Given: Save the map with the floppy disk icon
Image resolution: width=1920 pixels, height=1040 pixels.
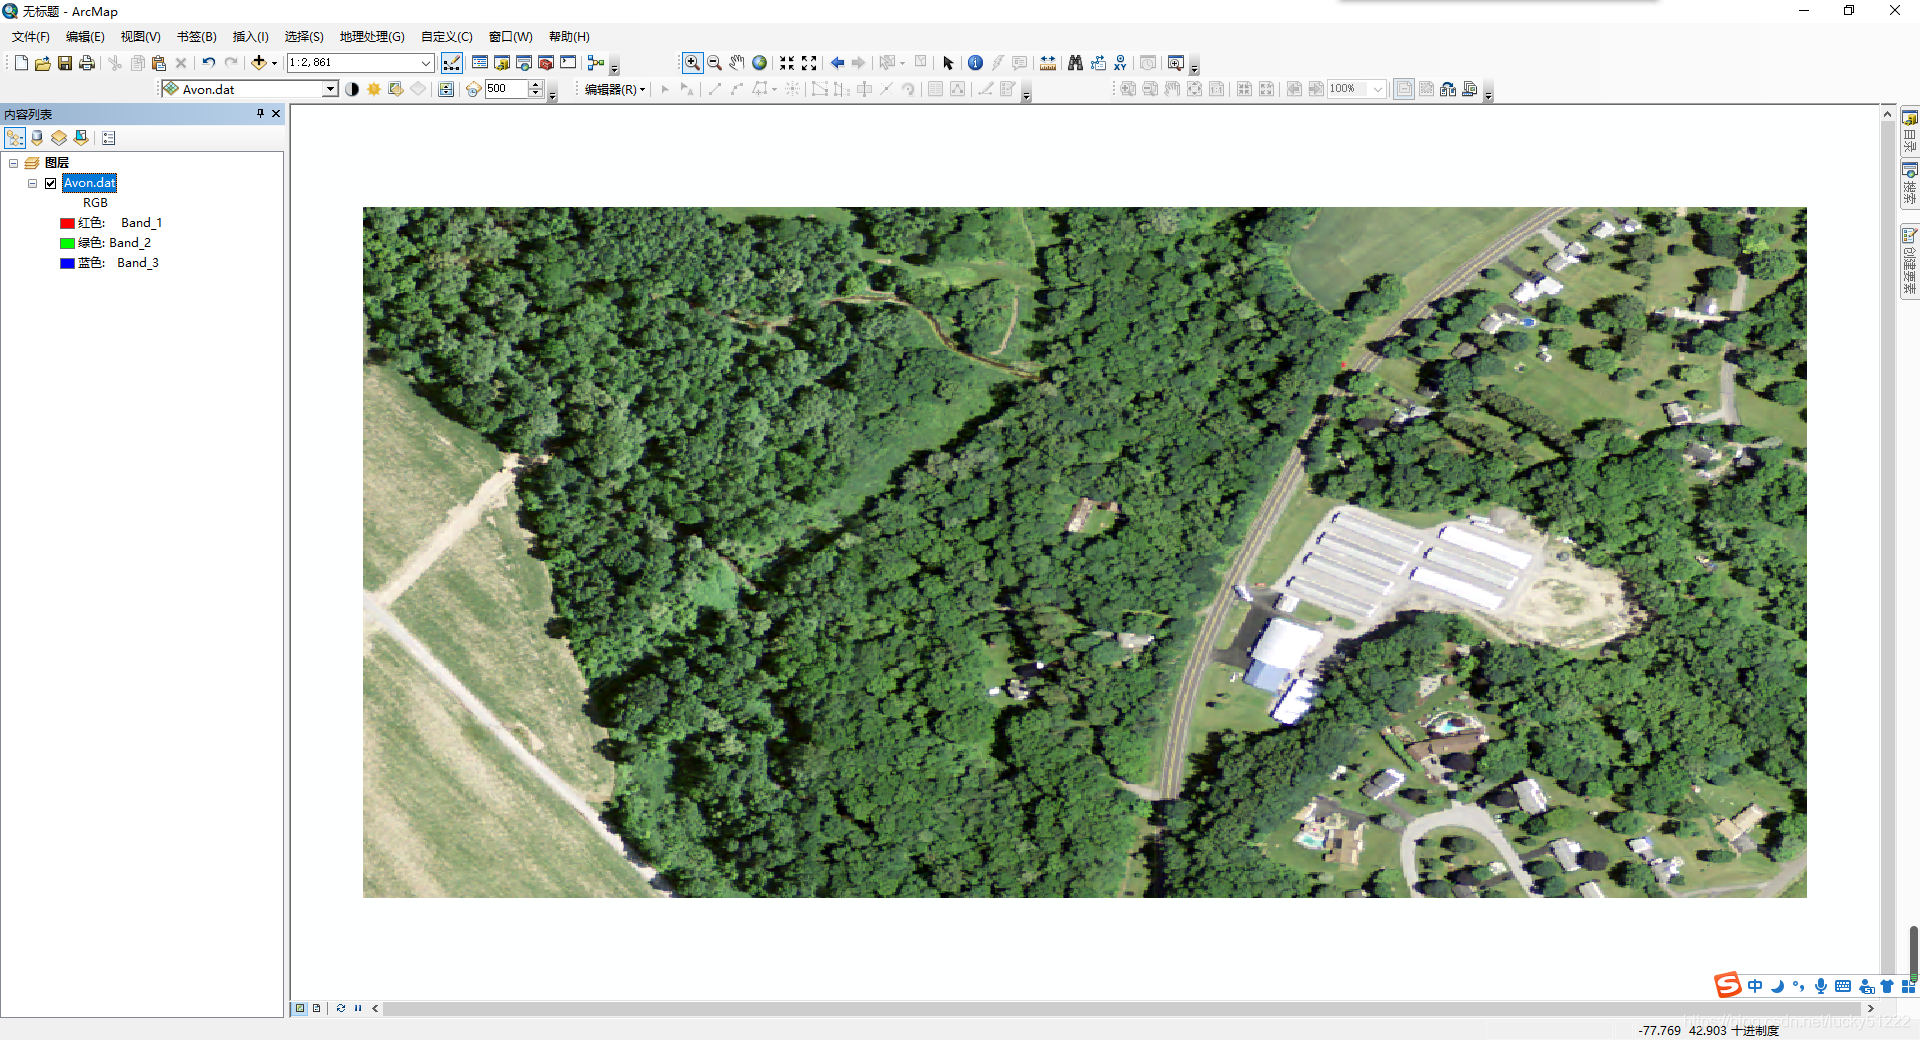Looking at the screenshot, I should pyautogui.click(x=65, y=63).
